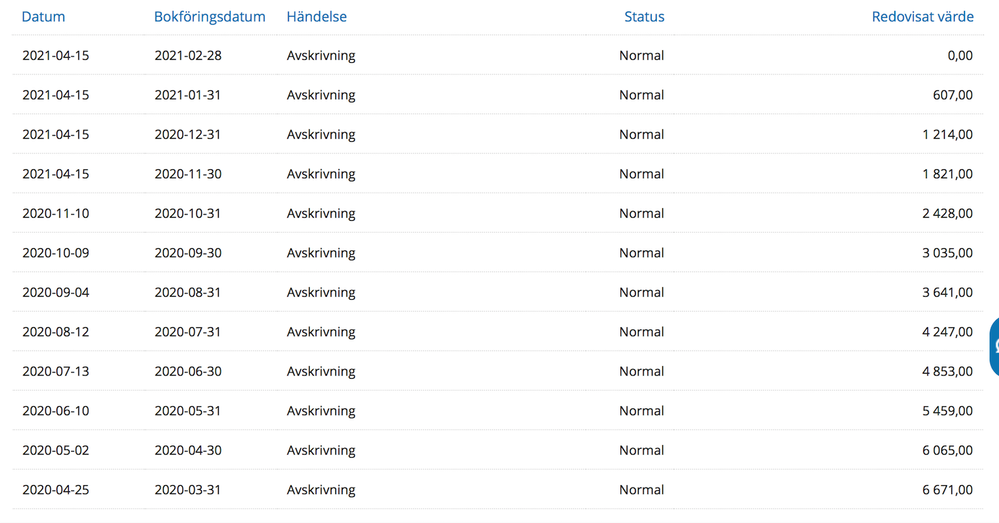Select the row with bokföringsdatum 2021-02-28
This screenshot has width=999, height=523.
click(188, 56)
